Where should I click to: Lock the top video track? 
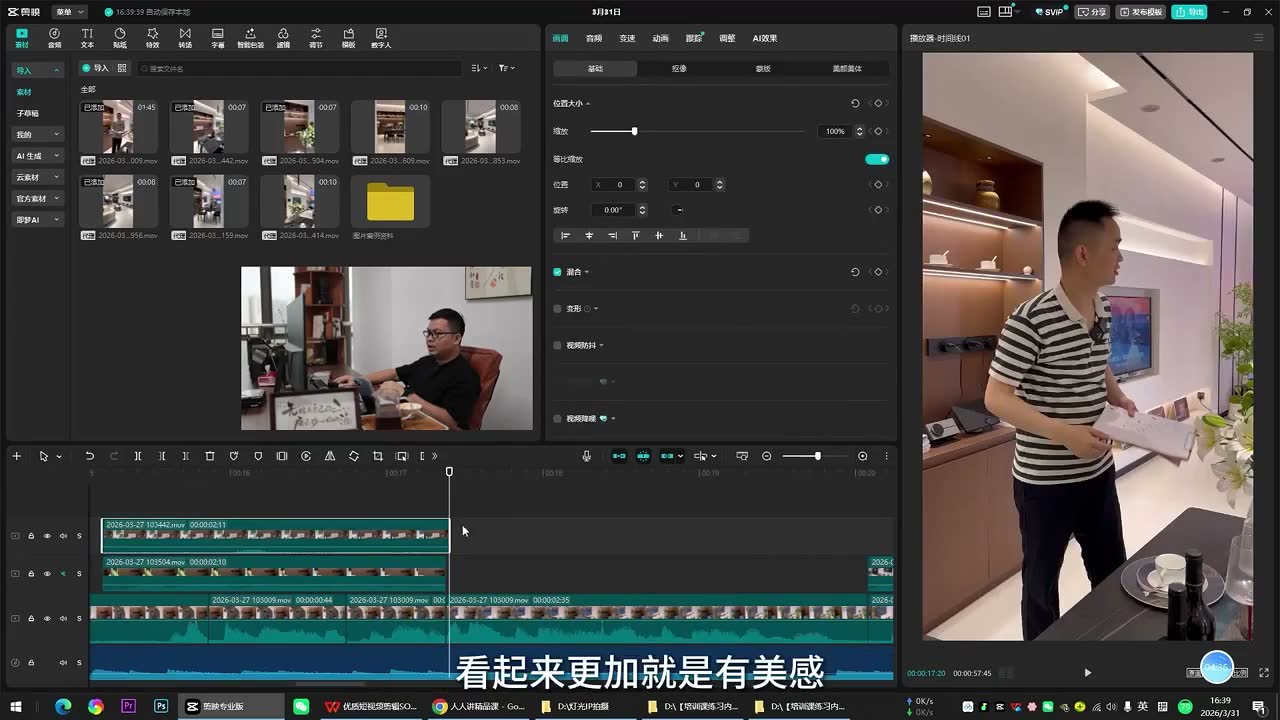click(x=31, y=536)
